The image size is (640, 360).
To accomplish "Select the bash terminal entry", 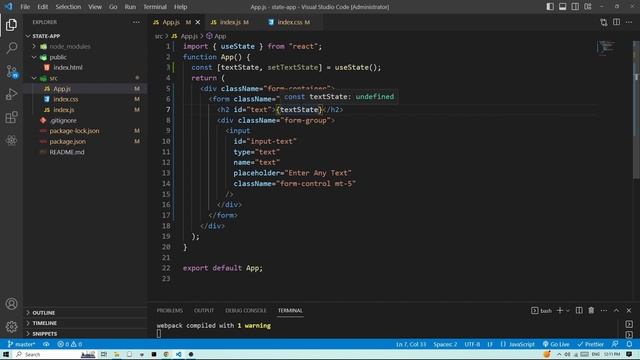I will click(541, 311).
